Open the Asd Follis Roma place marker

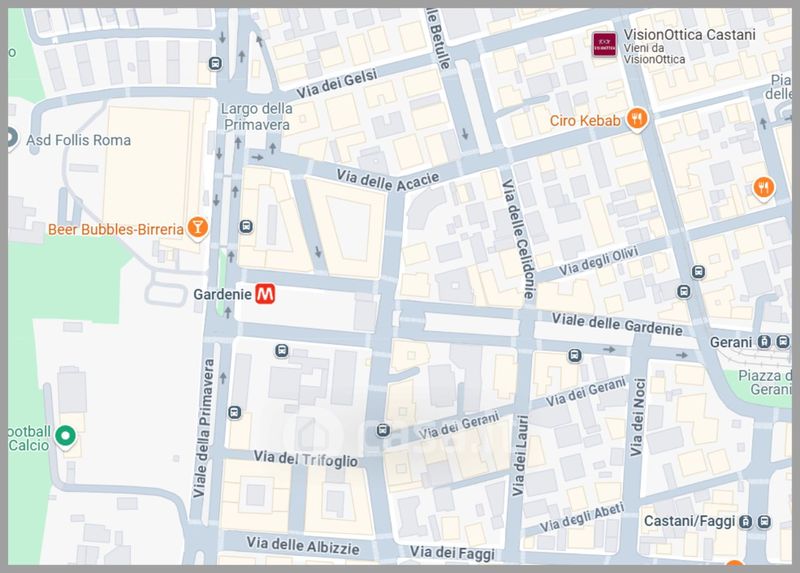(x=11, y=138)
